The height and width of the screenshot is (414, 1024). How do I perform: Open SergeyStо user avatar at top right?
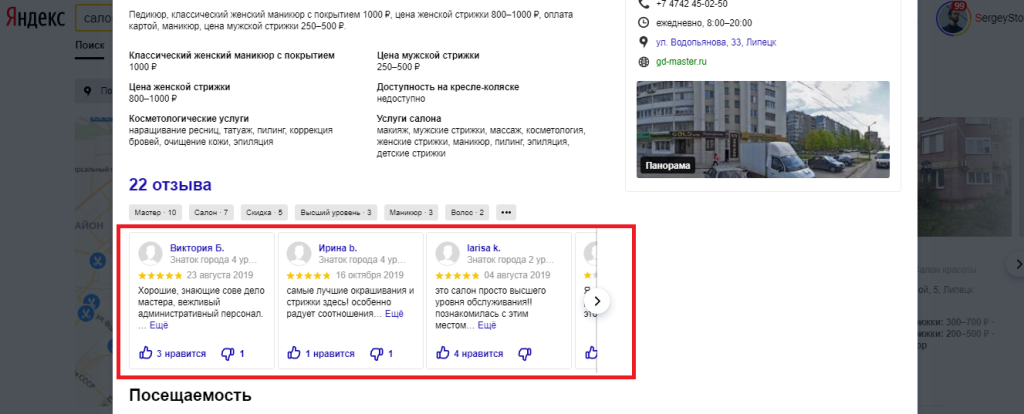click(x=953, y=18)
